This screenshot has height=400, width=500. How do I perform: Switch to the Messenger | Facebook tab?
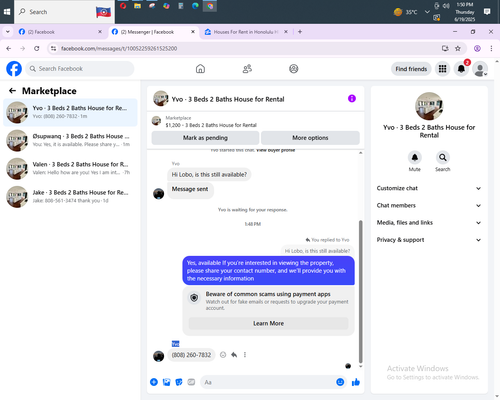tap(153, 32)
